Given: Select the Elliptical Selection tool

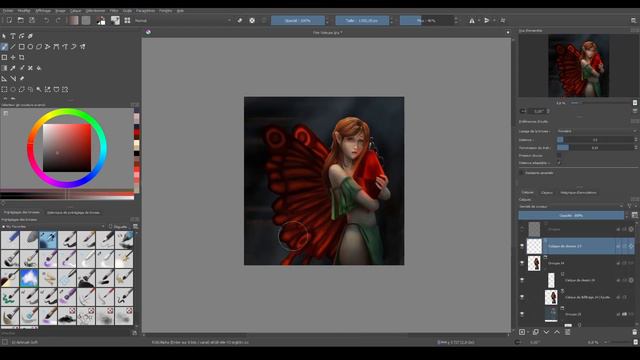Looking at the screenshot, I should coord(13,89).
